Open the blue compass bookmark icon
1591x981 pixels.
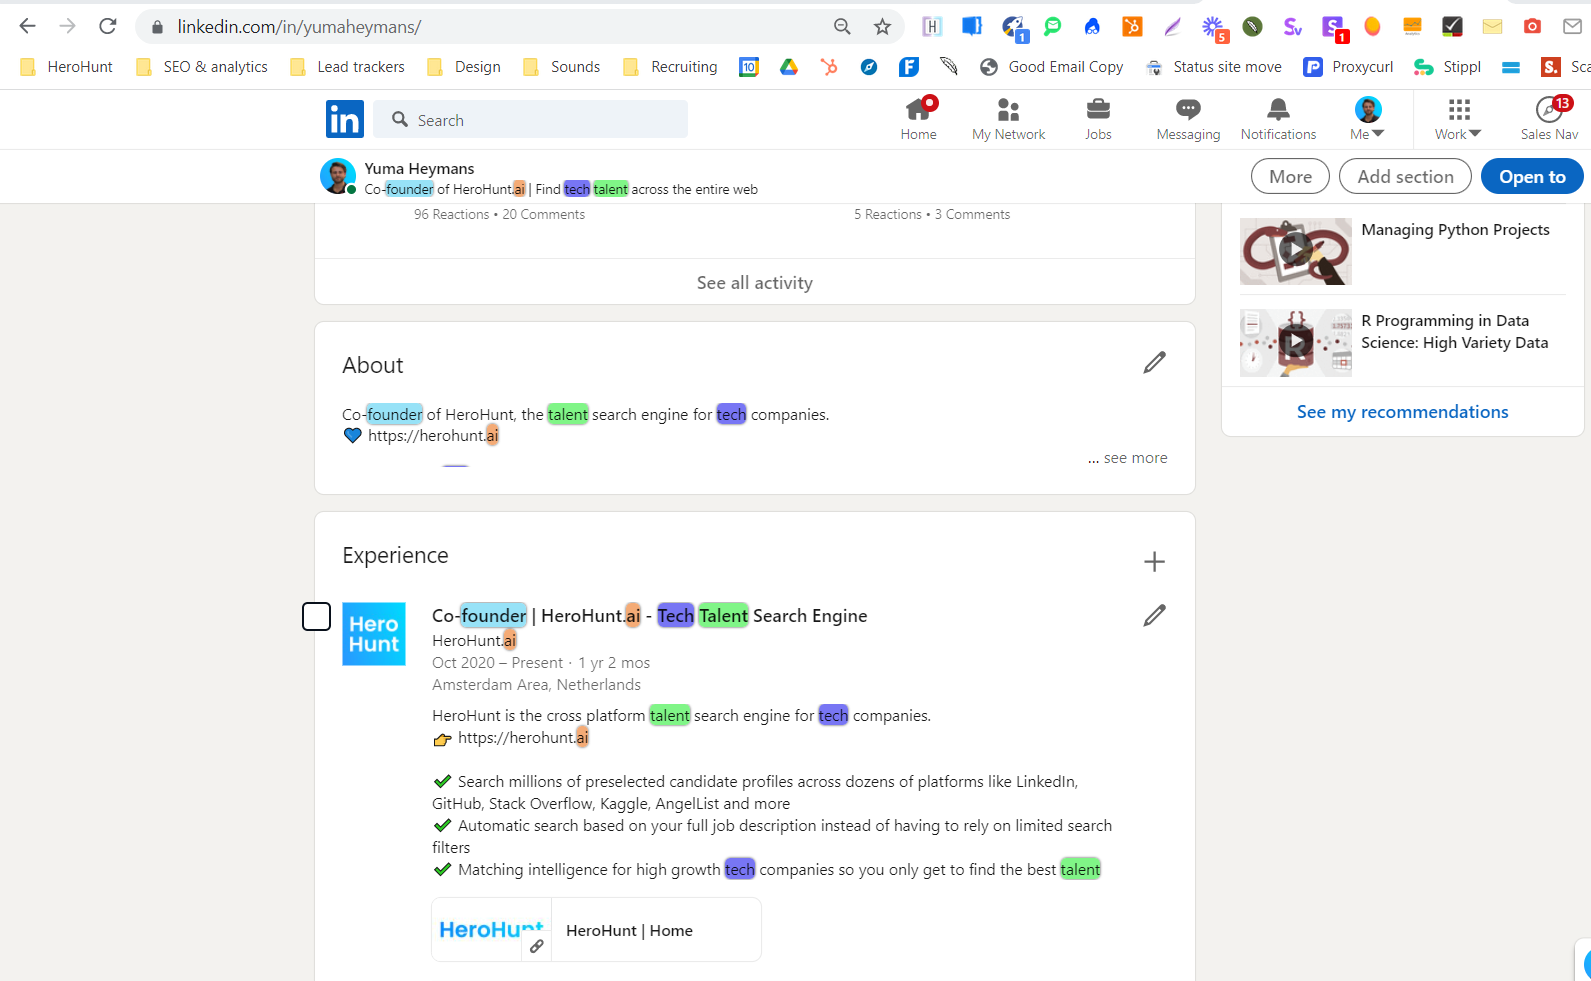click(x=869, y=67)
